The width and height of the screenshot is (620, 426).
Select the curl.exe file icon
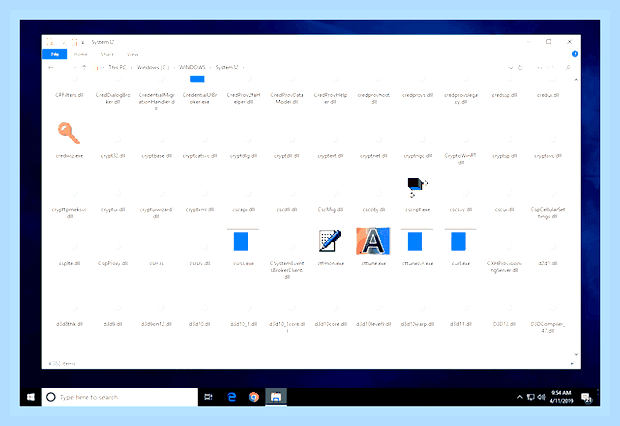pos(458,241)
